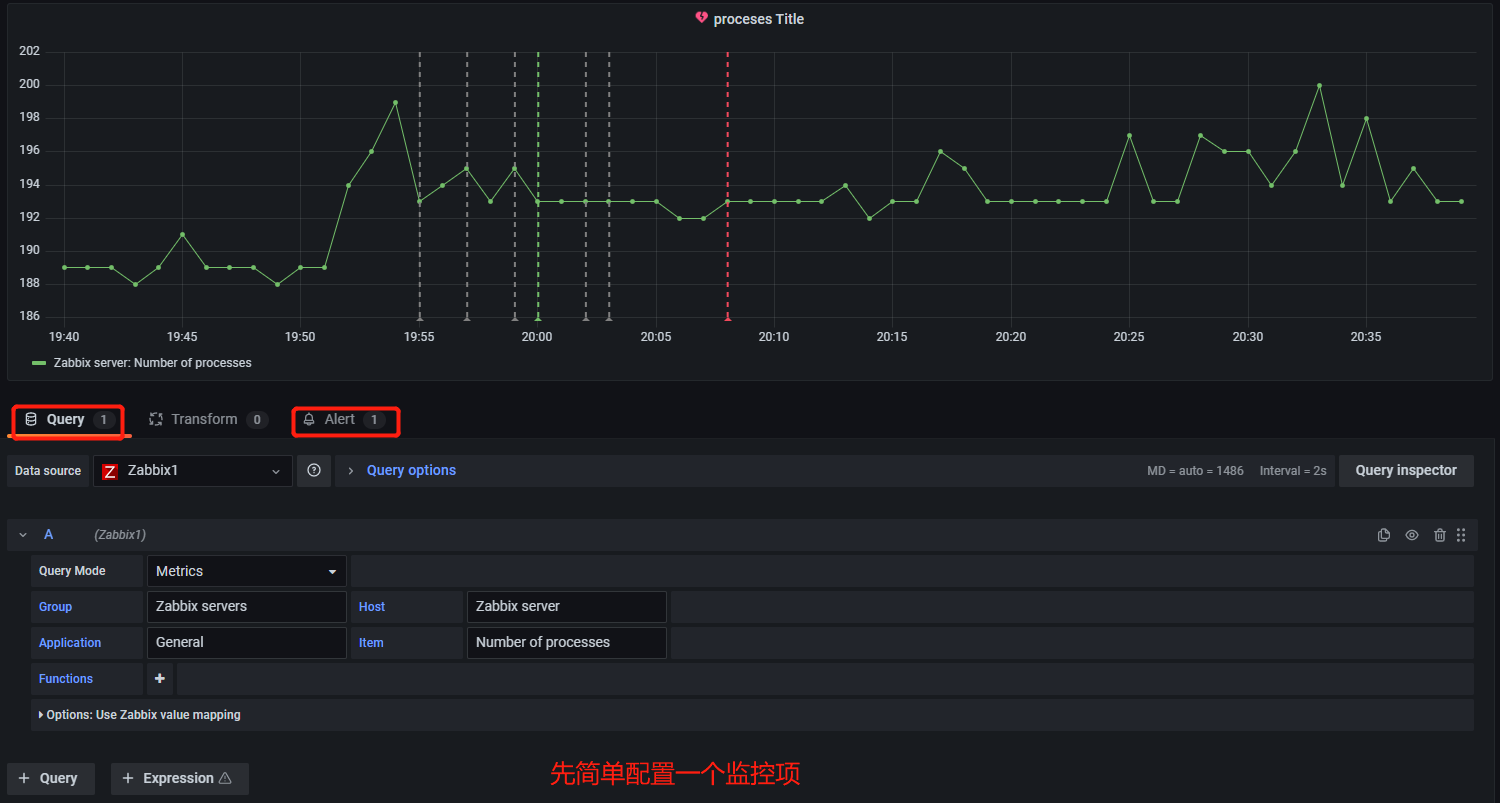Screen dimensions: 1500x803
Task: Click the Data source label
Action: [48, 471]
